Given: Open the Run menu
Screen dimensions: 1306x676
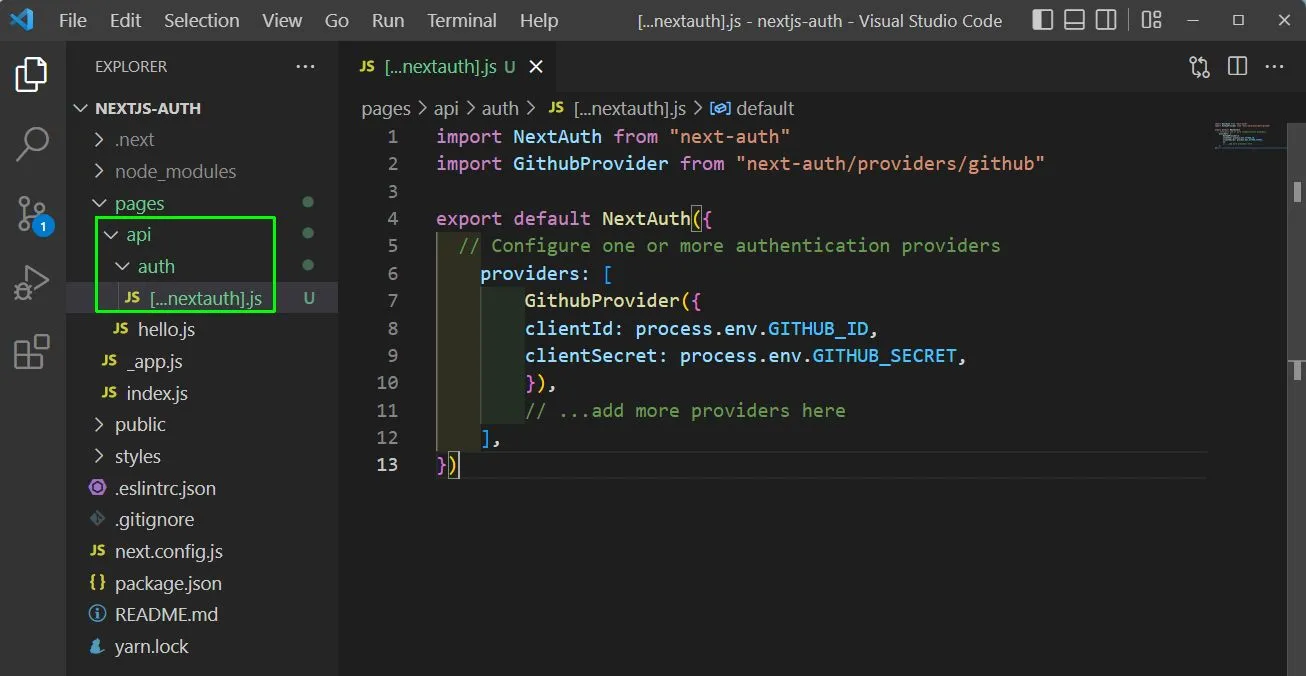Looking at the screenshot, I should tap(388, 20).
